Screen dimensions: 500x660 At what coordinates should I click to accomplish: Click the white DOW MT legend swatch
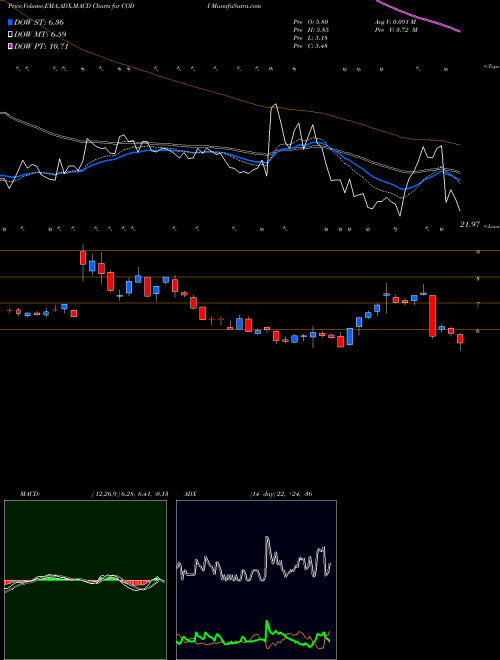[11, 35]
